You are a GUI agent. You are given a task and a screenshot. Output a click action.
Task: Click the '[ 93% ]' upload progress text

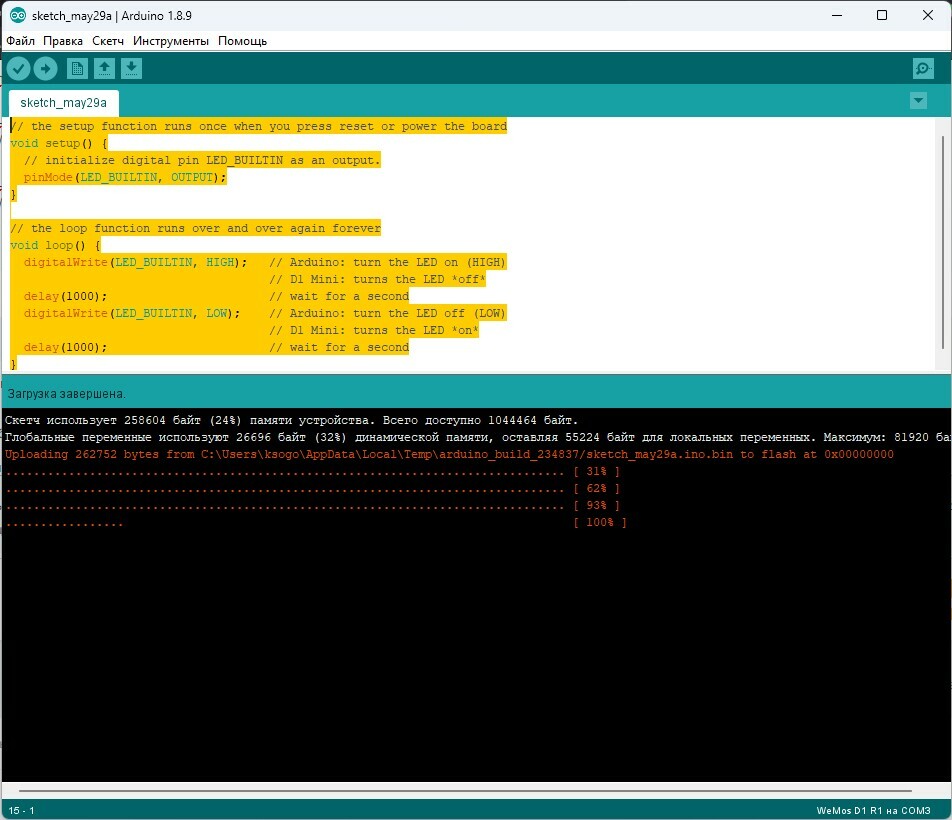pyautogui.click(x=596, y=505)
